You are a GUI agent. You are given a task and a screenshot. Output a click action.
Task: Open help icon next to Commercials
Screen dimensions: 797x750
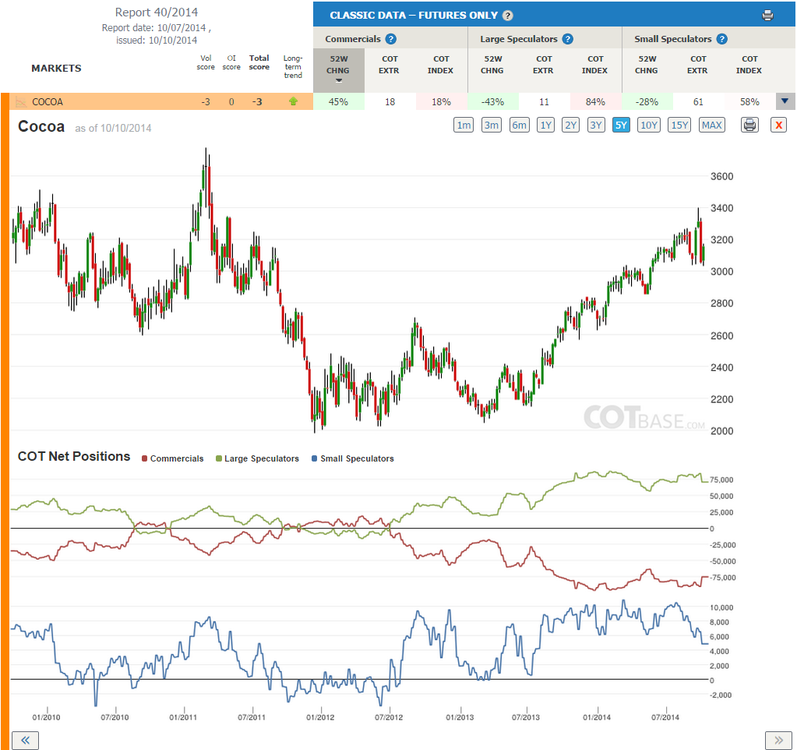[390, 39]
